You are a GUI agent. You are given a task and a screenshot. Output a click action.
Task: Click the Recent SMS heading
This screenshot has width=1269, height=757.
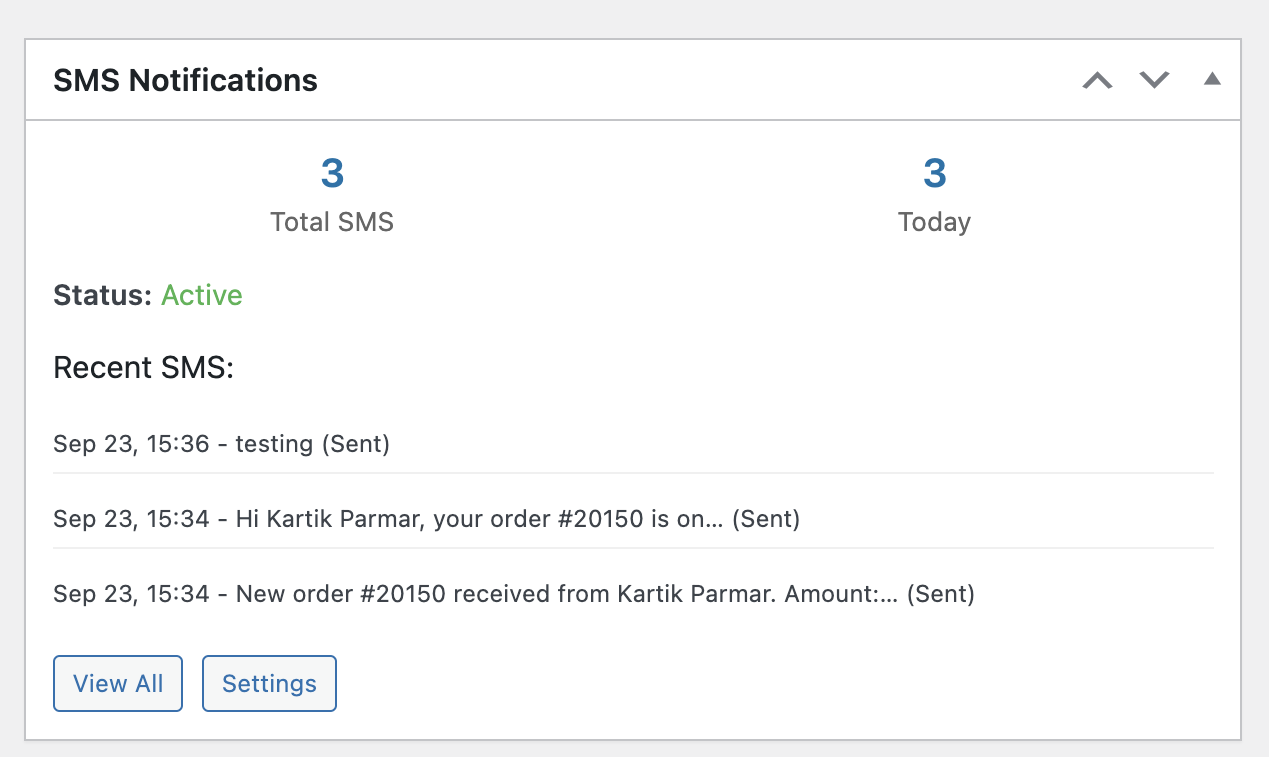pos(143,368)
